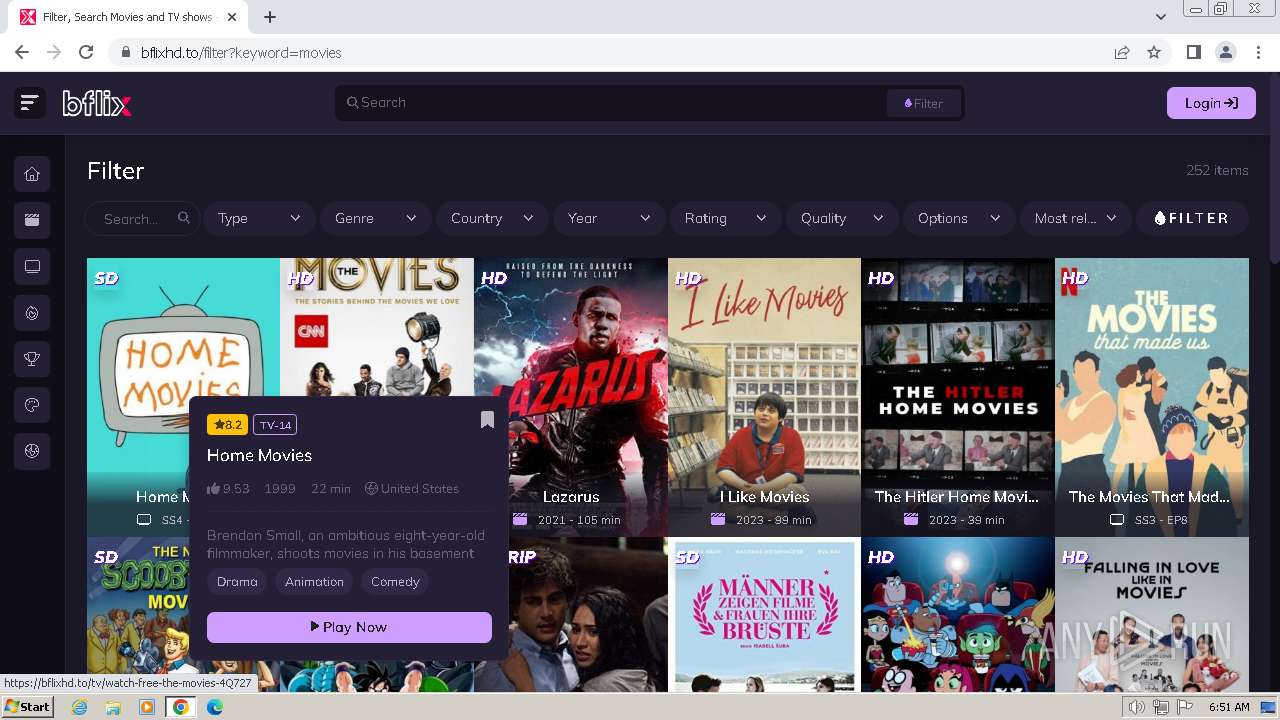The image size is (1280, 720).
Task: Click the magnifier icon in the filter search box
Action: coord(184,218)
